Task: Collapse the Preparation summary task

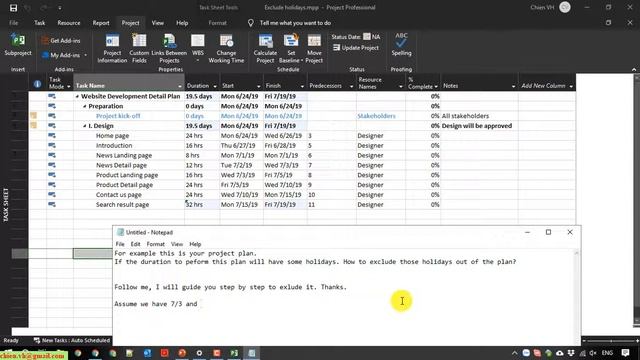Action: tap(84, 106)
